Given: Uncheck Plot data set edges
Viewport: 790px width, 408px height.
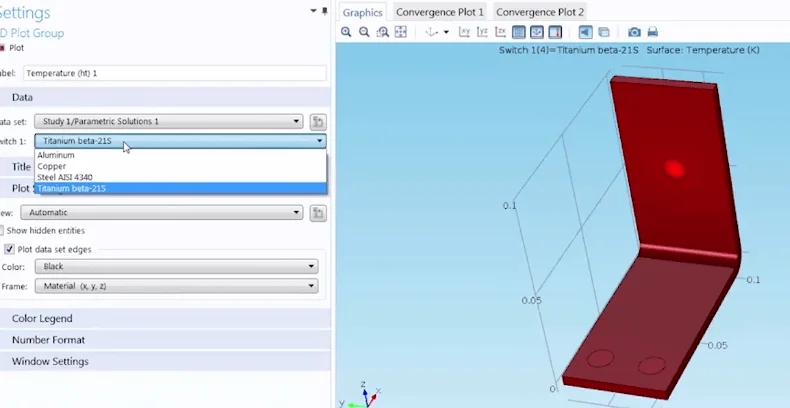Looking at the screenshot, I should point(10,249).
